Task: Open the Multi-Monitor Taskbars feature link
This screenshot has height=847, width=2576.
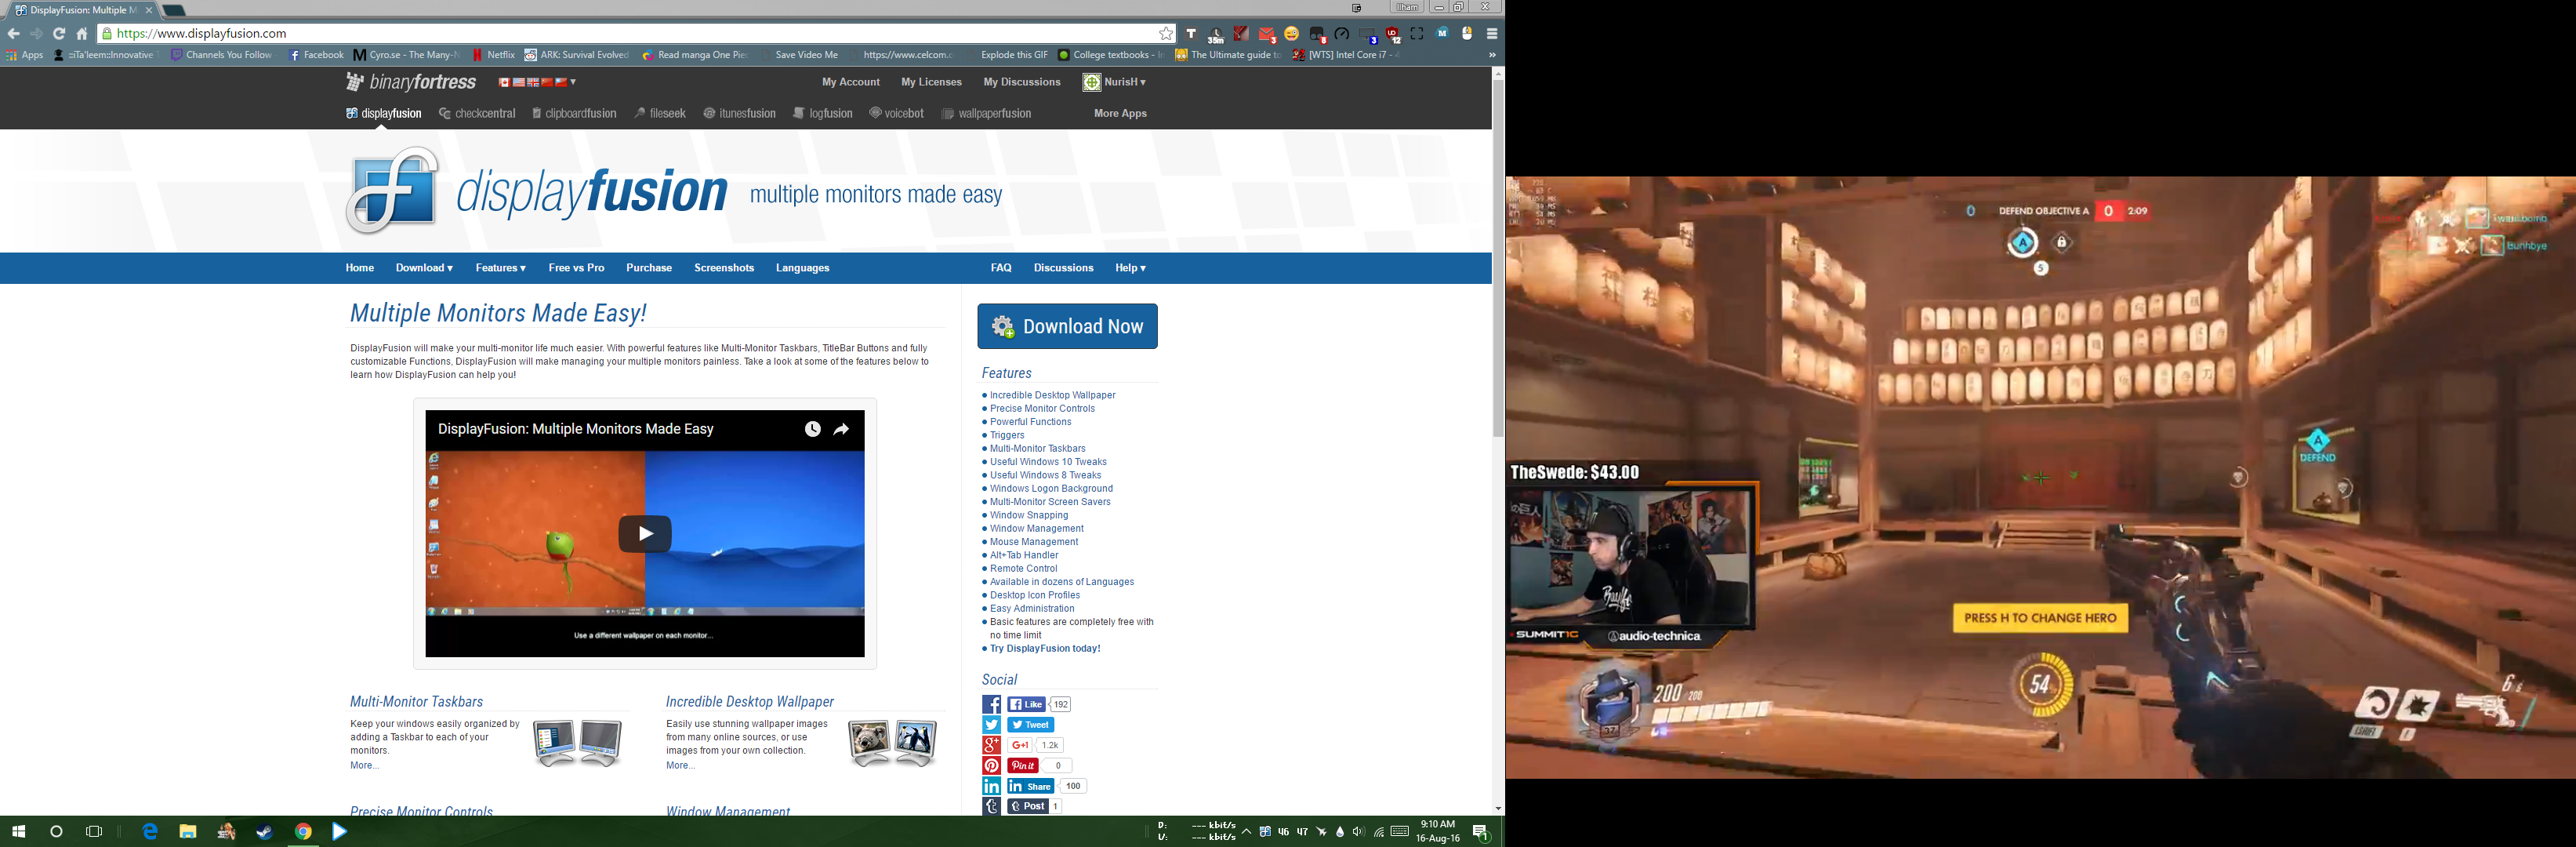Action: pos(1037,448)
